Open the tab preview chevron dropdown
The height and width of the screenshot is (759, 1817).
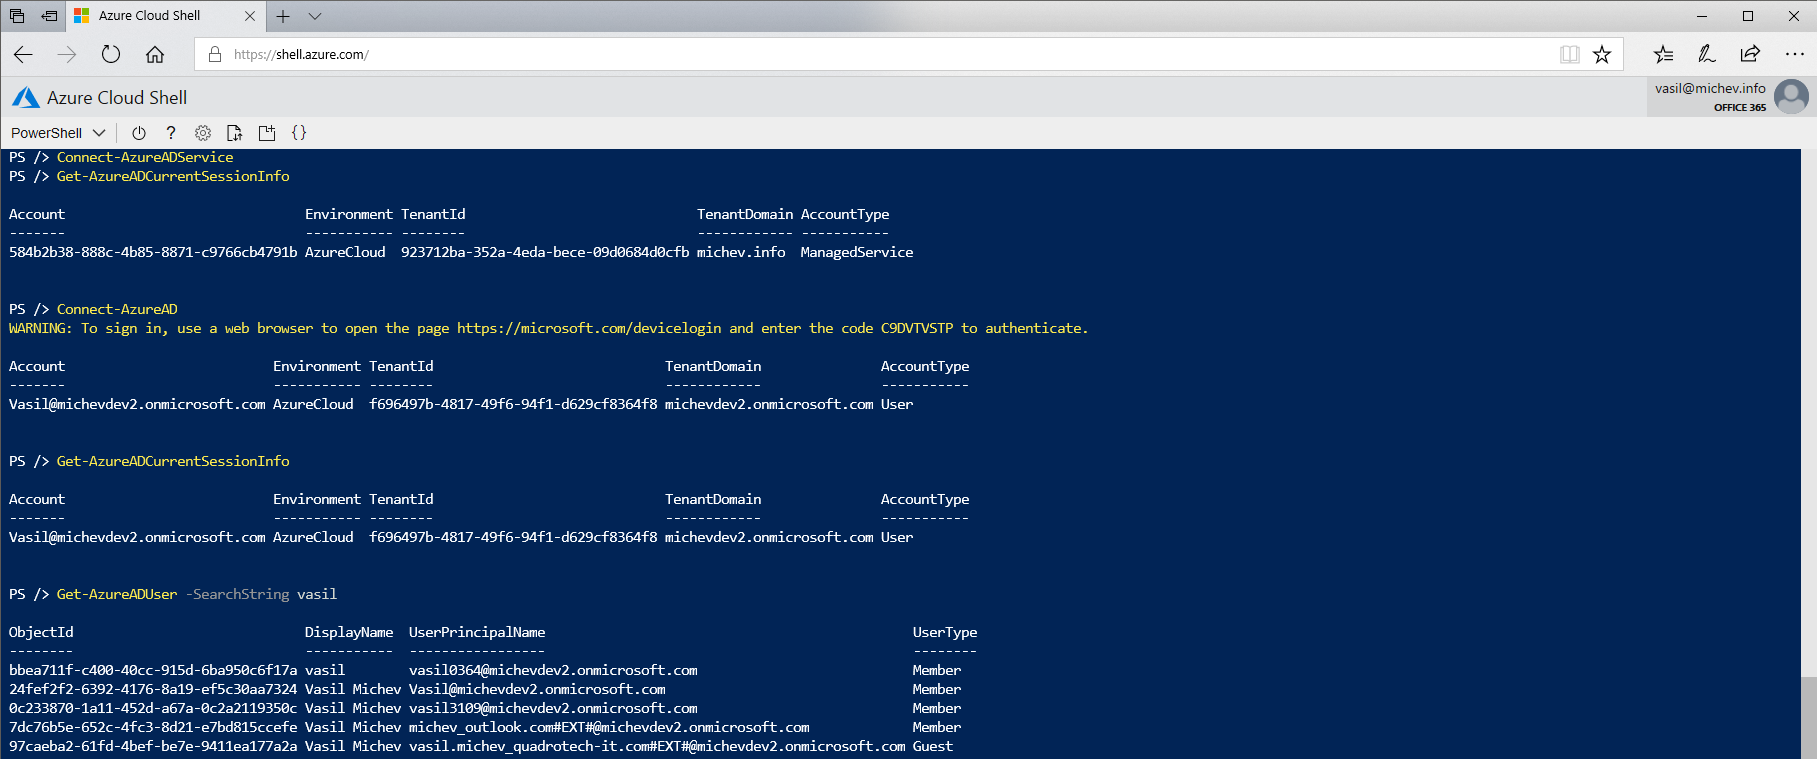315,16
